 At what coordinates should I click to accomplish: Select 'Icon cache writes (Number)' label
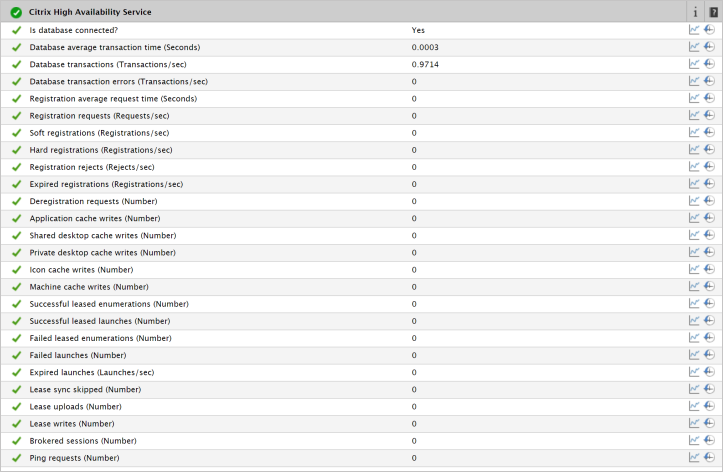tap(81, 270)
